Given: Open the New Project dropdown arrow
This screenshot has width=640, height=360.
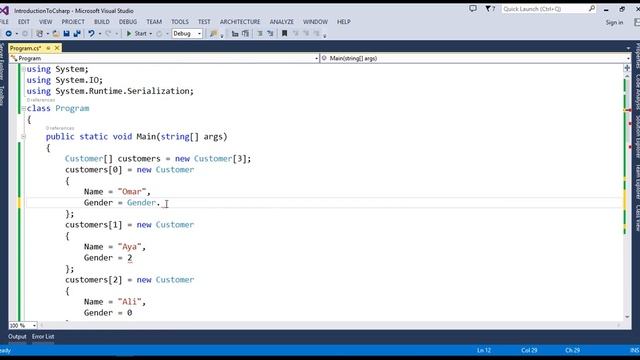Looking at the screenshot, I should pos(47,33).
